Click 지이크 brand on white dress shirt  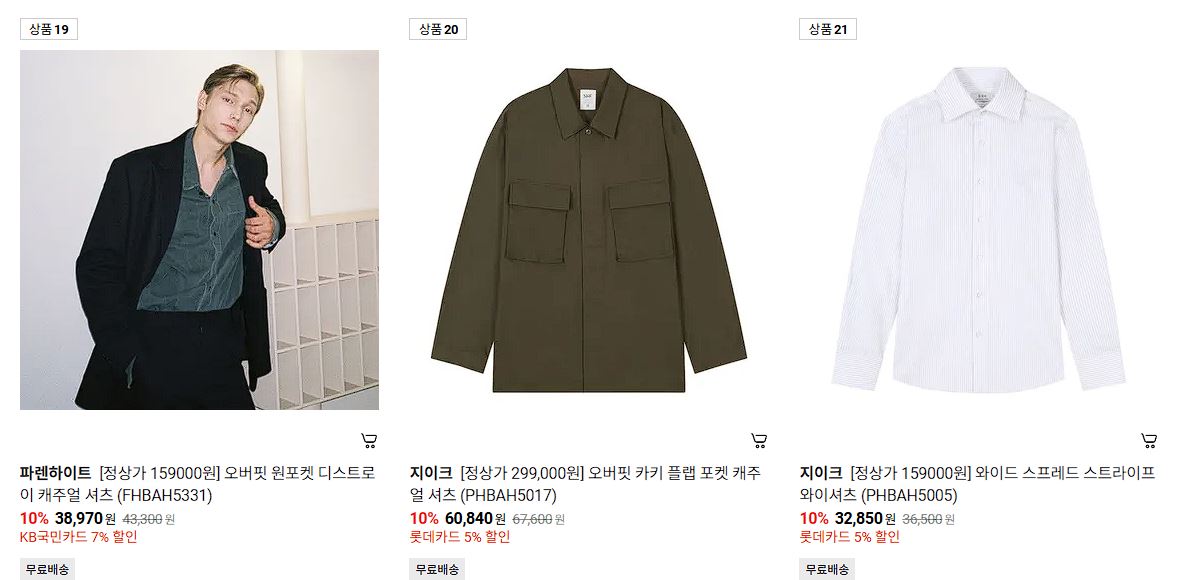click(820, 474)
